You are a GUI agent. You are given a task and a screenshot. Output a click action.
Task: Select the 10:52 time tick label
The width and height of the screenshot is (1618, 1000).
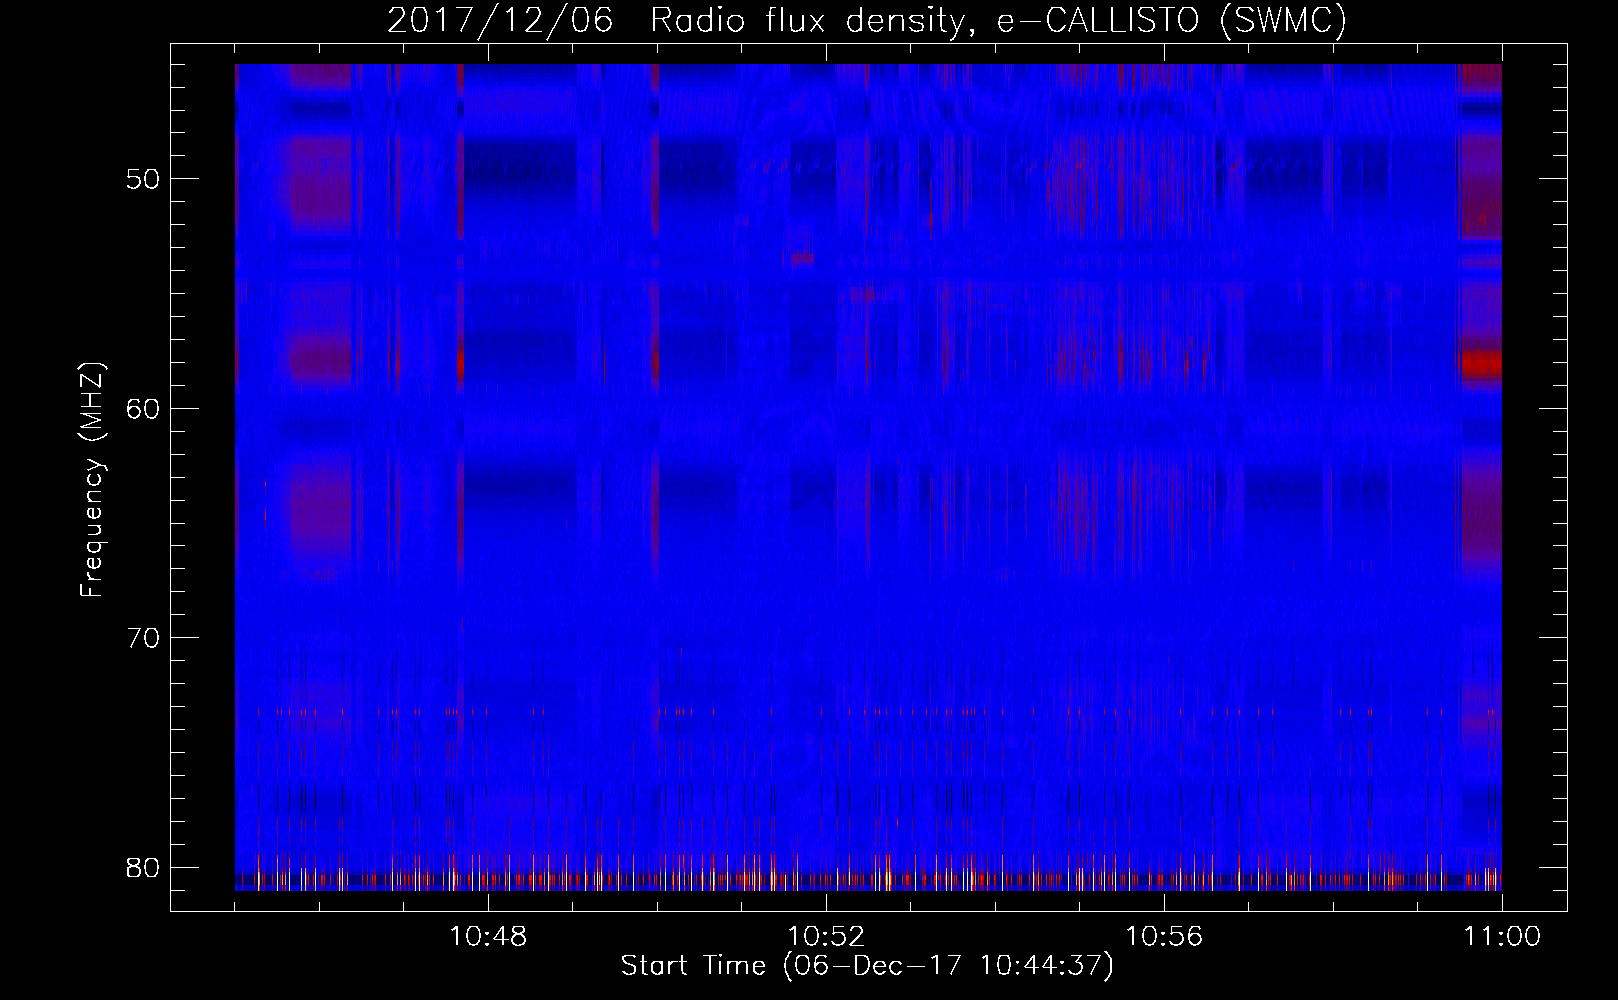tap(826, 937)
